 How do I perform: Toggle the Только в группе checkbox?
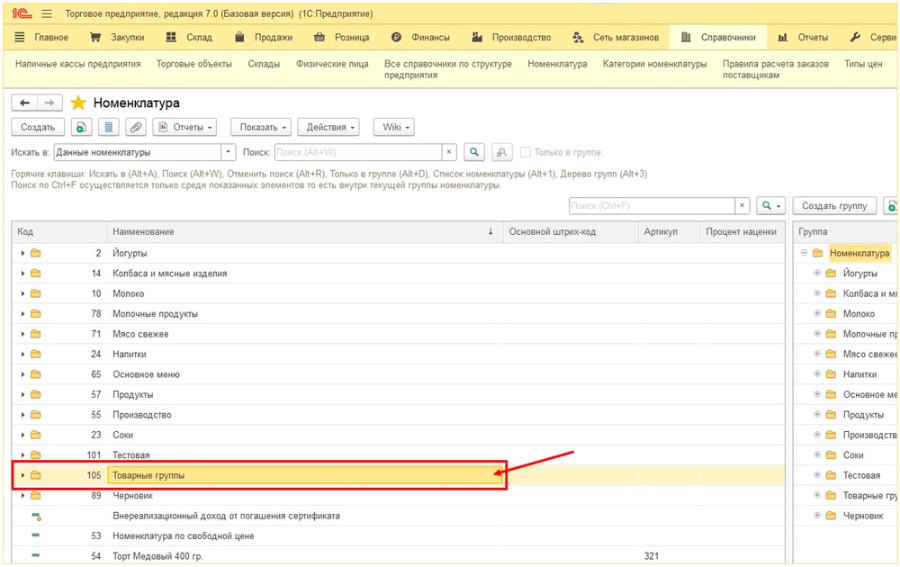tap(525, 152)
